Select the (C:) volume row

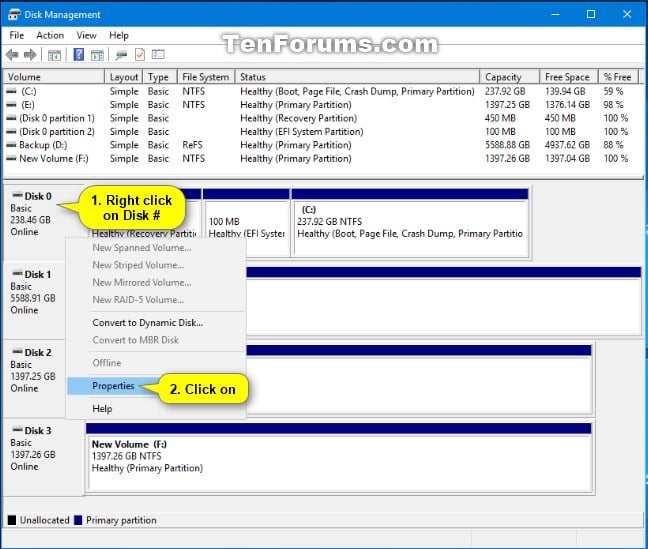tap(322, 91)
